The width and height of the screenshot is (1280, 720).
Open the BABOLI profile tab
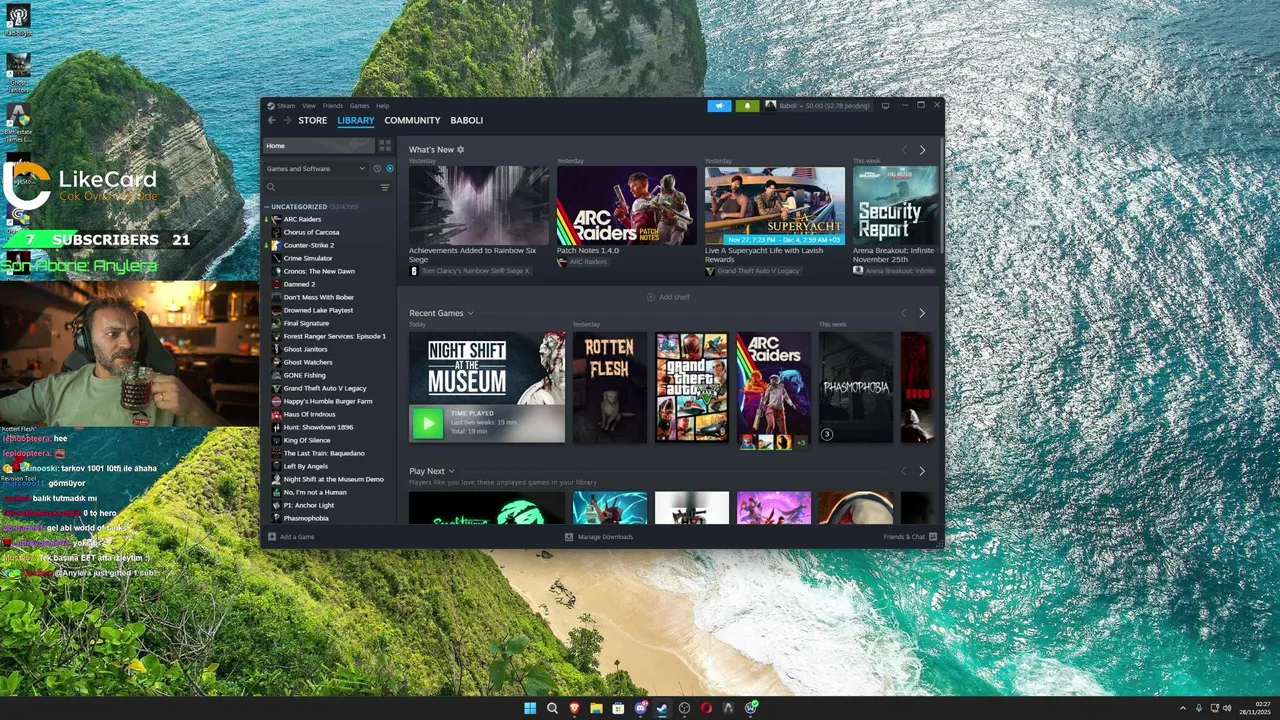coord(467,120)
